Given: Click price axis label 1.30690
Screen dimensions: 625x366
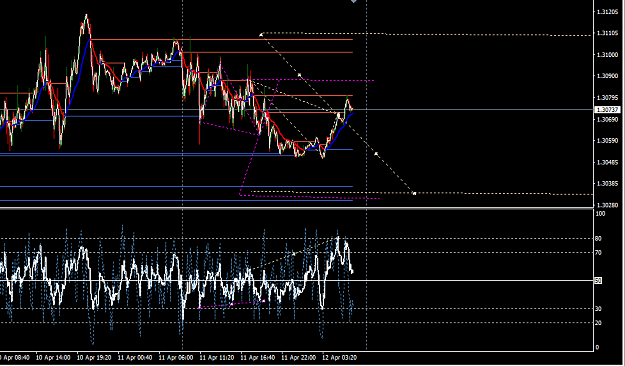Looking at the screenshot, I should 607,120.
